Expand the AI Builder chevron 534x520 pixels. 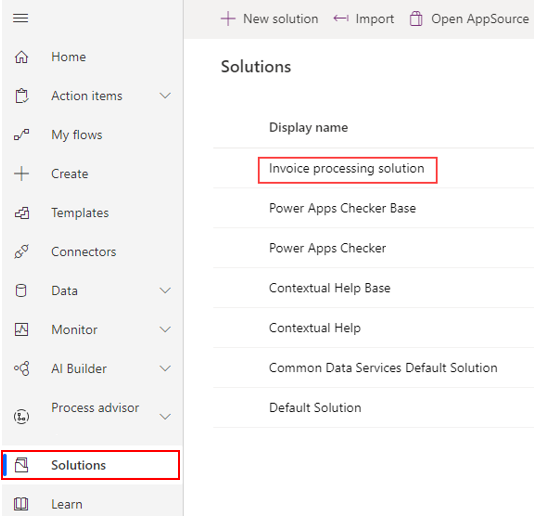pyautogui.click(x=165, y=368)
